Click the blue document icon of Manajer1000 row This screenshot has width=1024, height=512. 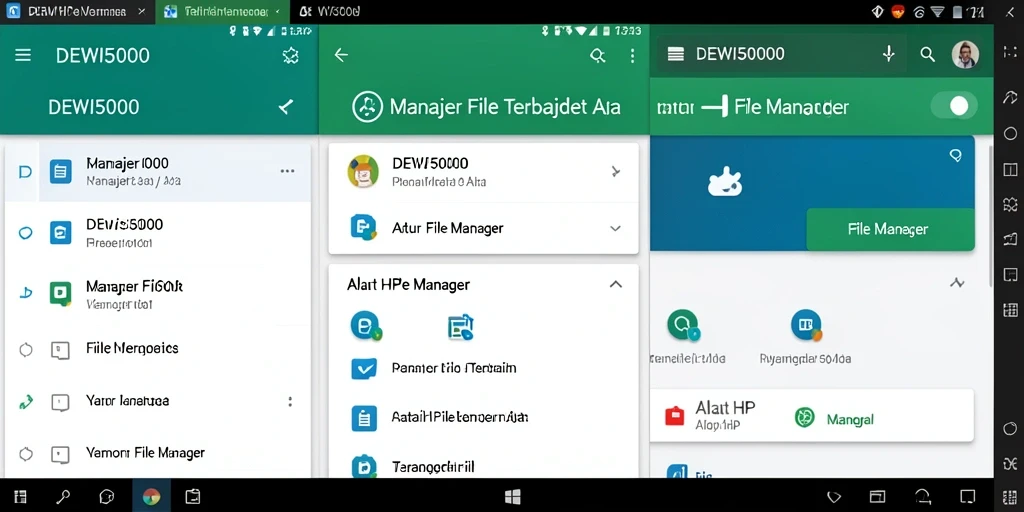coord(61,172)
